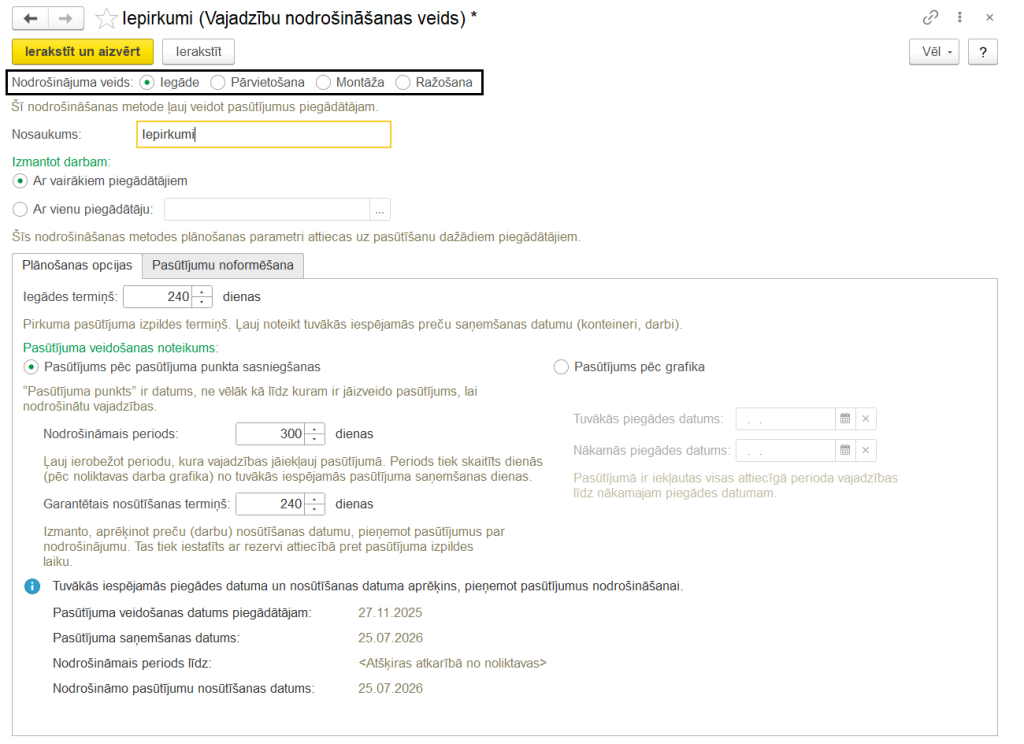Open the vertical ellipsis menu icon
The height and width of the screenshot is (744, 1024).
click(961, 17)
